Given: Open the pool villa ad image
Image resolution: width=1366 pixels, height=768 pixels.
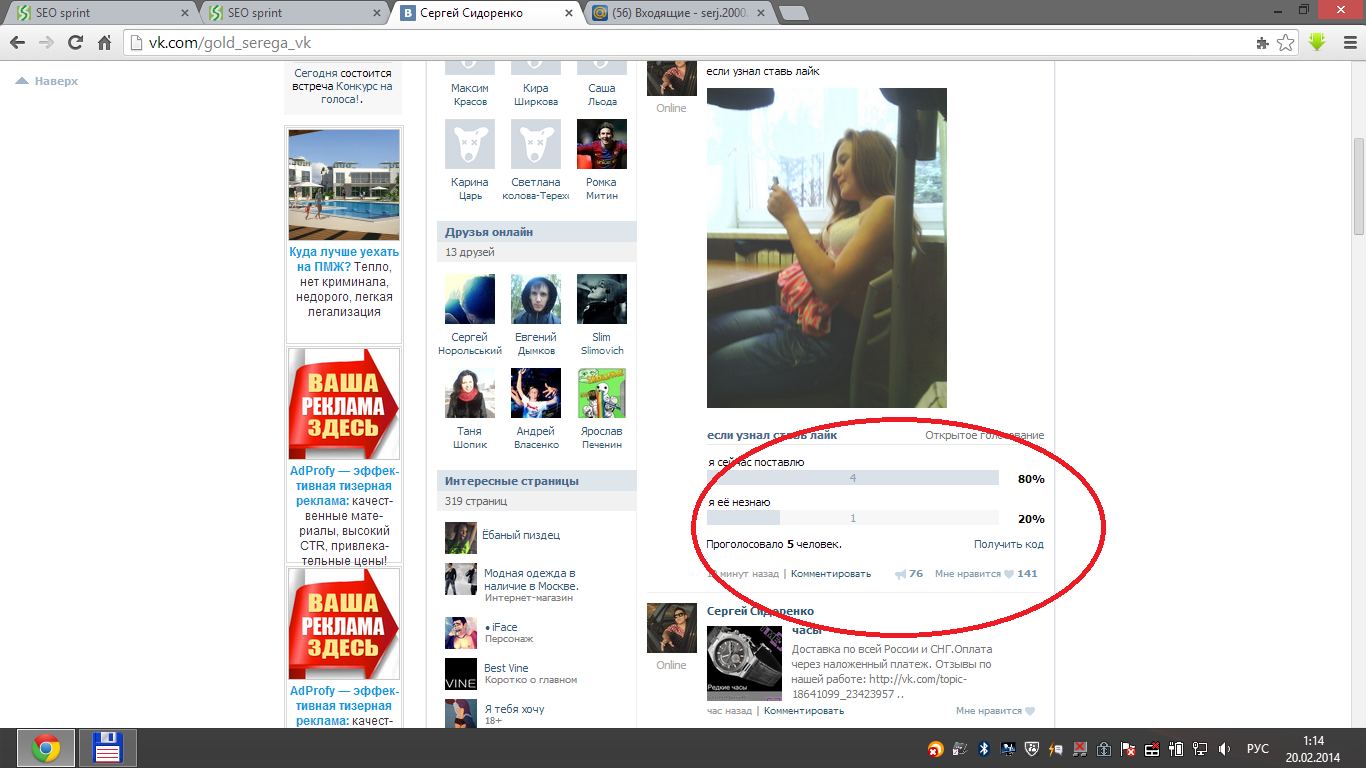Looking at the screenshot, I should coord(343,186).
